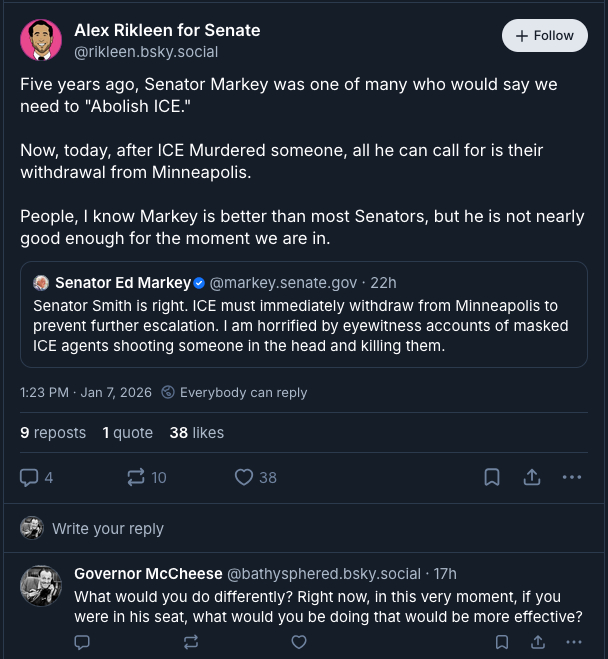Viewport: 608px width, 659px height.
Task: Bookmark Alex Rikleen's main post
Action: tap(492, 478)
